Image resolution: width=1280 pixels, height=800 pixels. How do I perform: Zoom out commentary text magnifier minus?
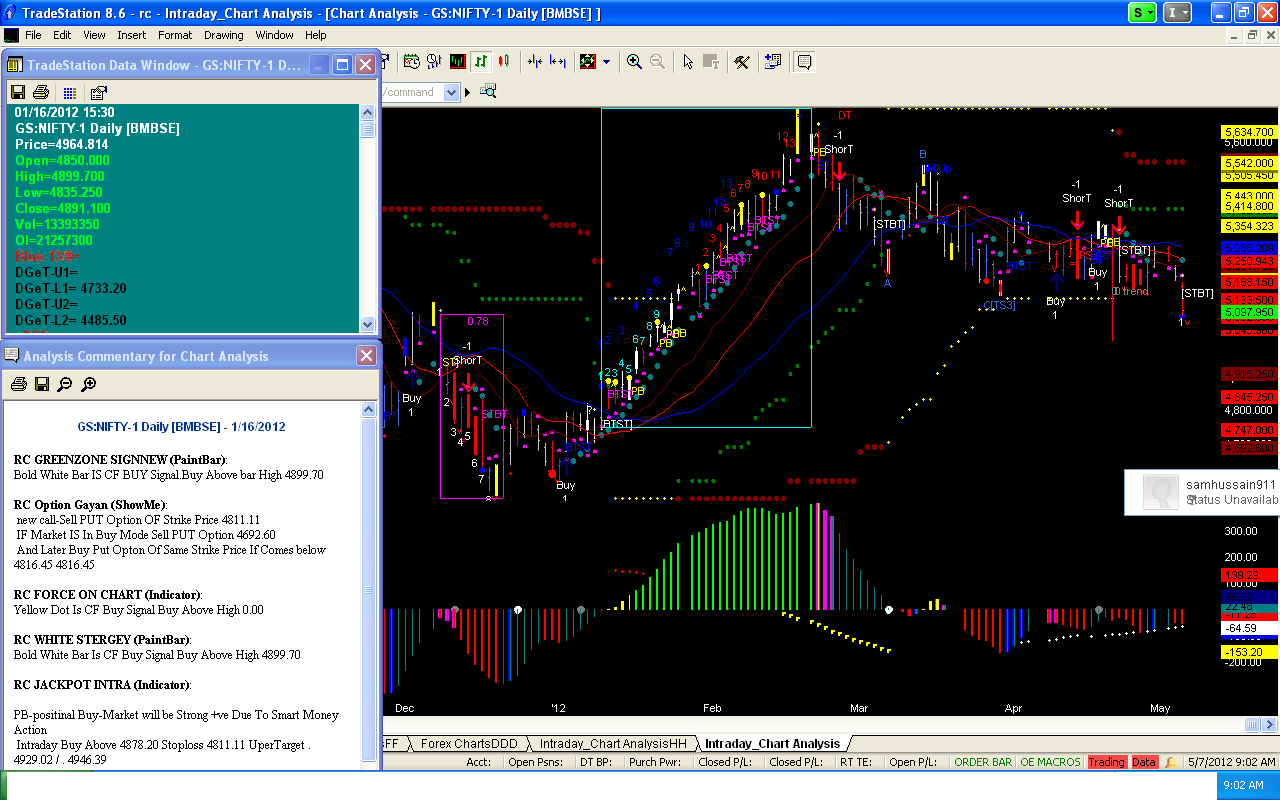click(x=64, y=384)
